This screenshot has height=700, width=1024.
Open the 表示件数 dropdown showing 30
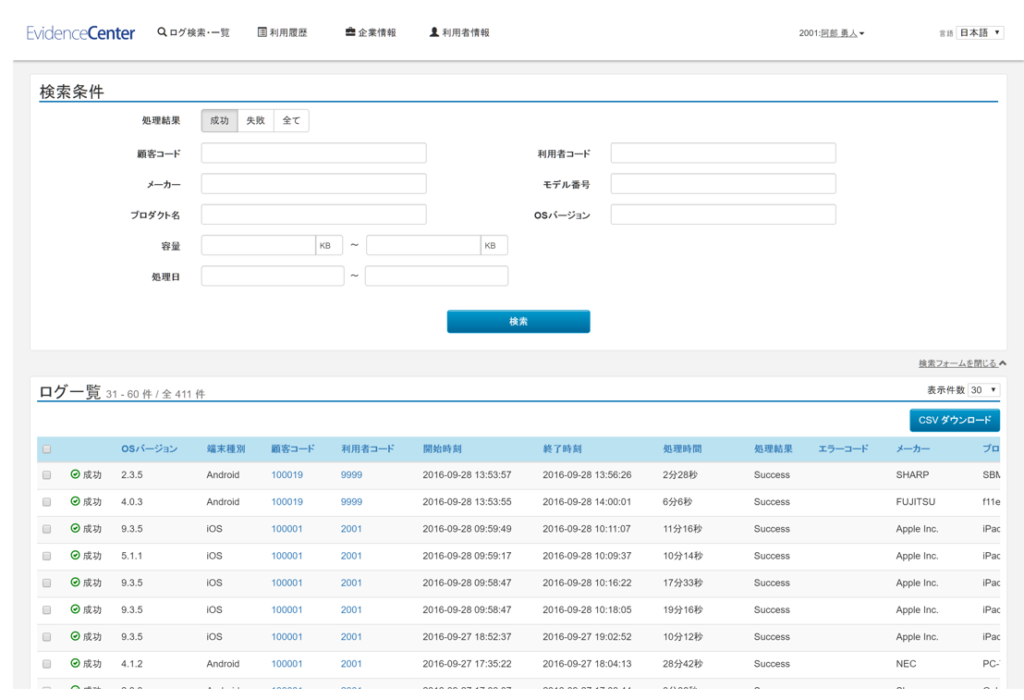coord(984,390)
